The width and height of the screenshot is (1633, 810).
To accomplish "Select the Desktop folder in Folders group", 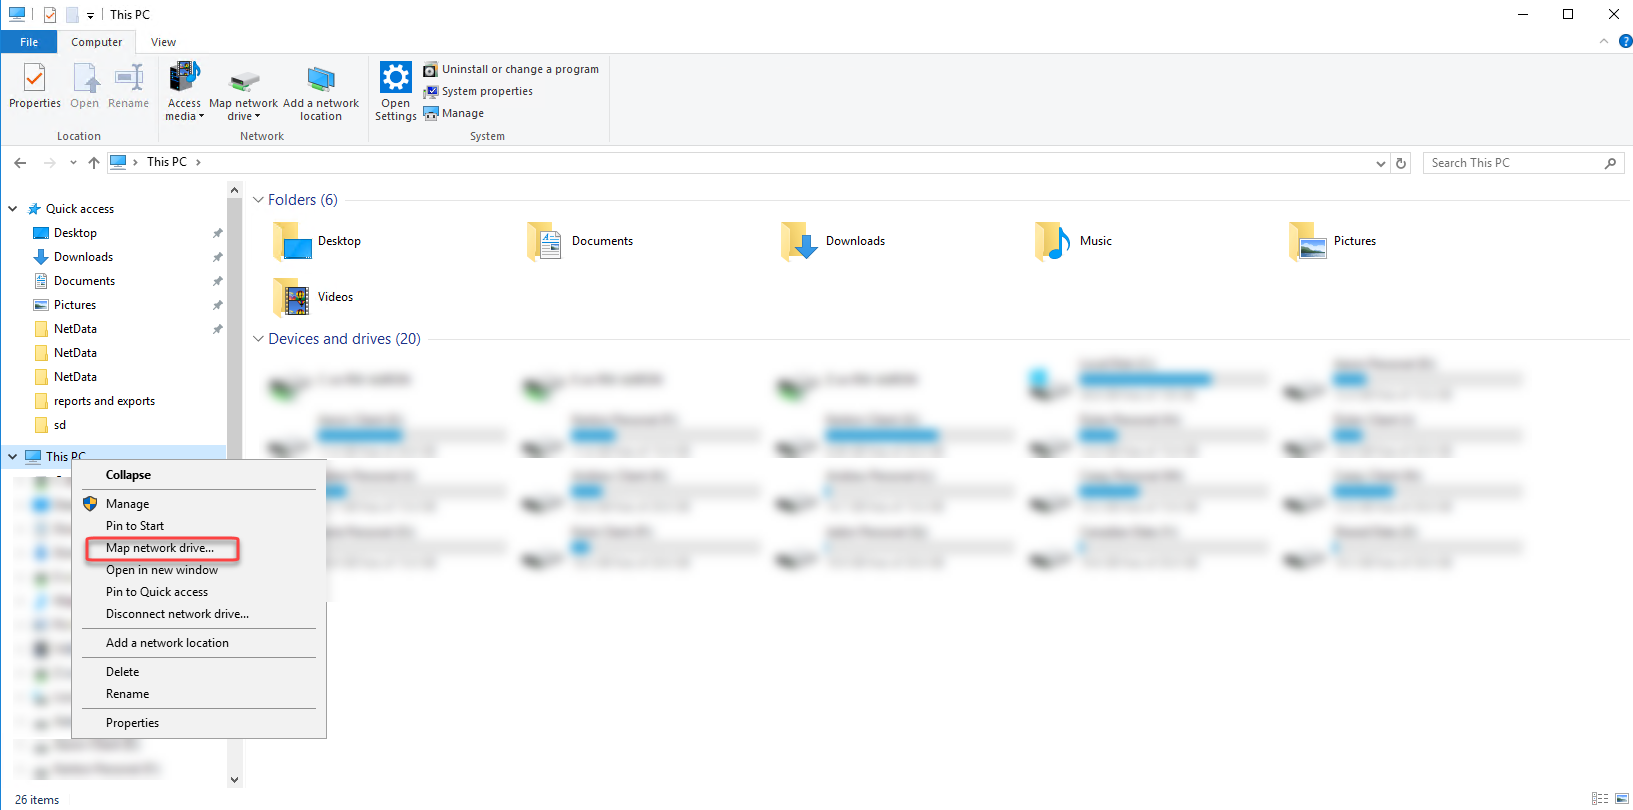I will pyautogui.click(x=317, y=241).
